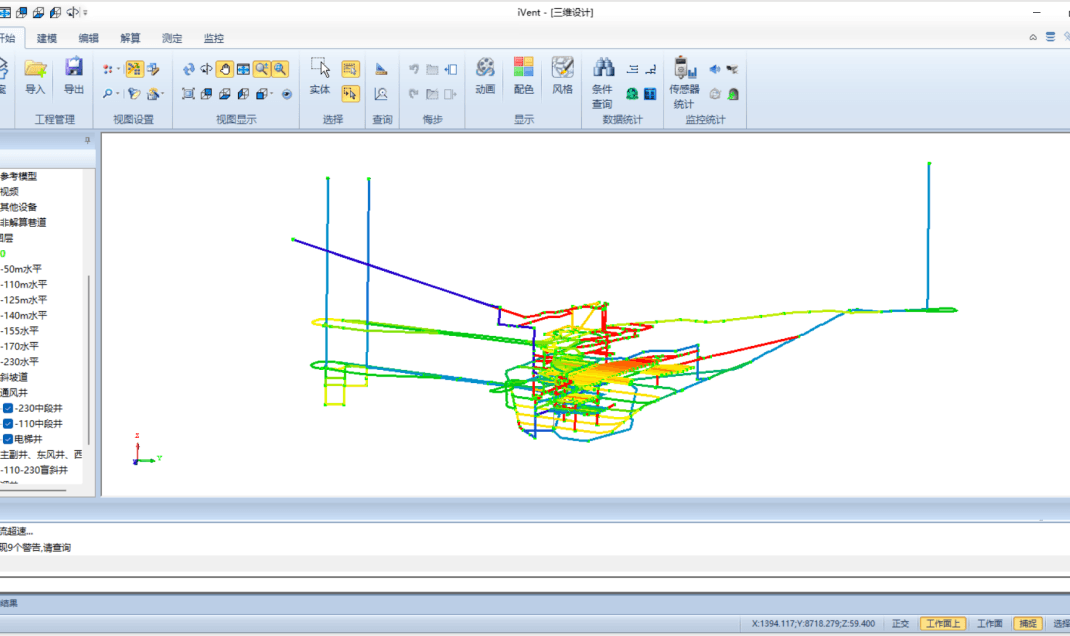
Task: Switch to the 解算 ribbon tab
Action: pyautogui.click(x=130, y=38)
